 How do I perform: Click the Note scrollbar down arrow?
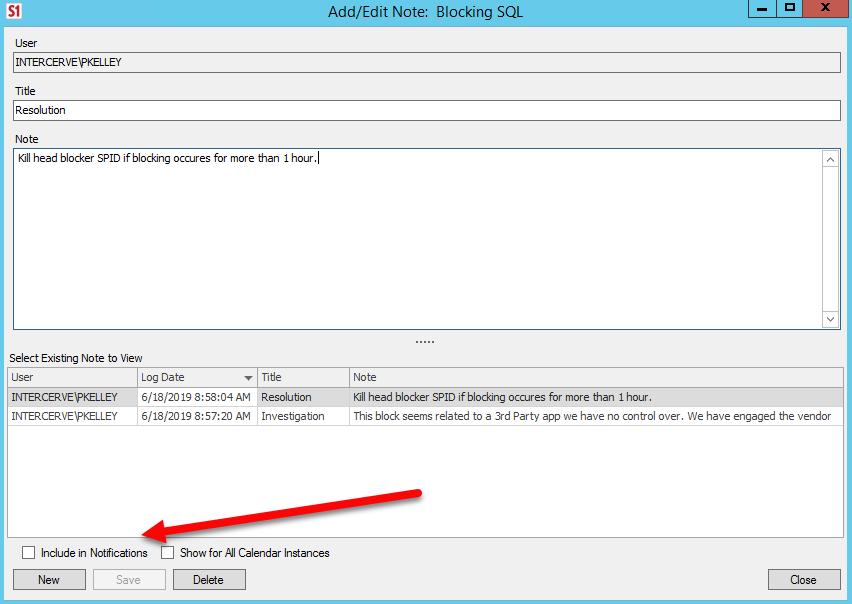[x=830, y=319]
